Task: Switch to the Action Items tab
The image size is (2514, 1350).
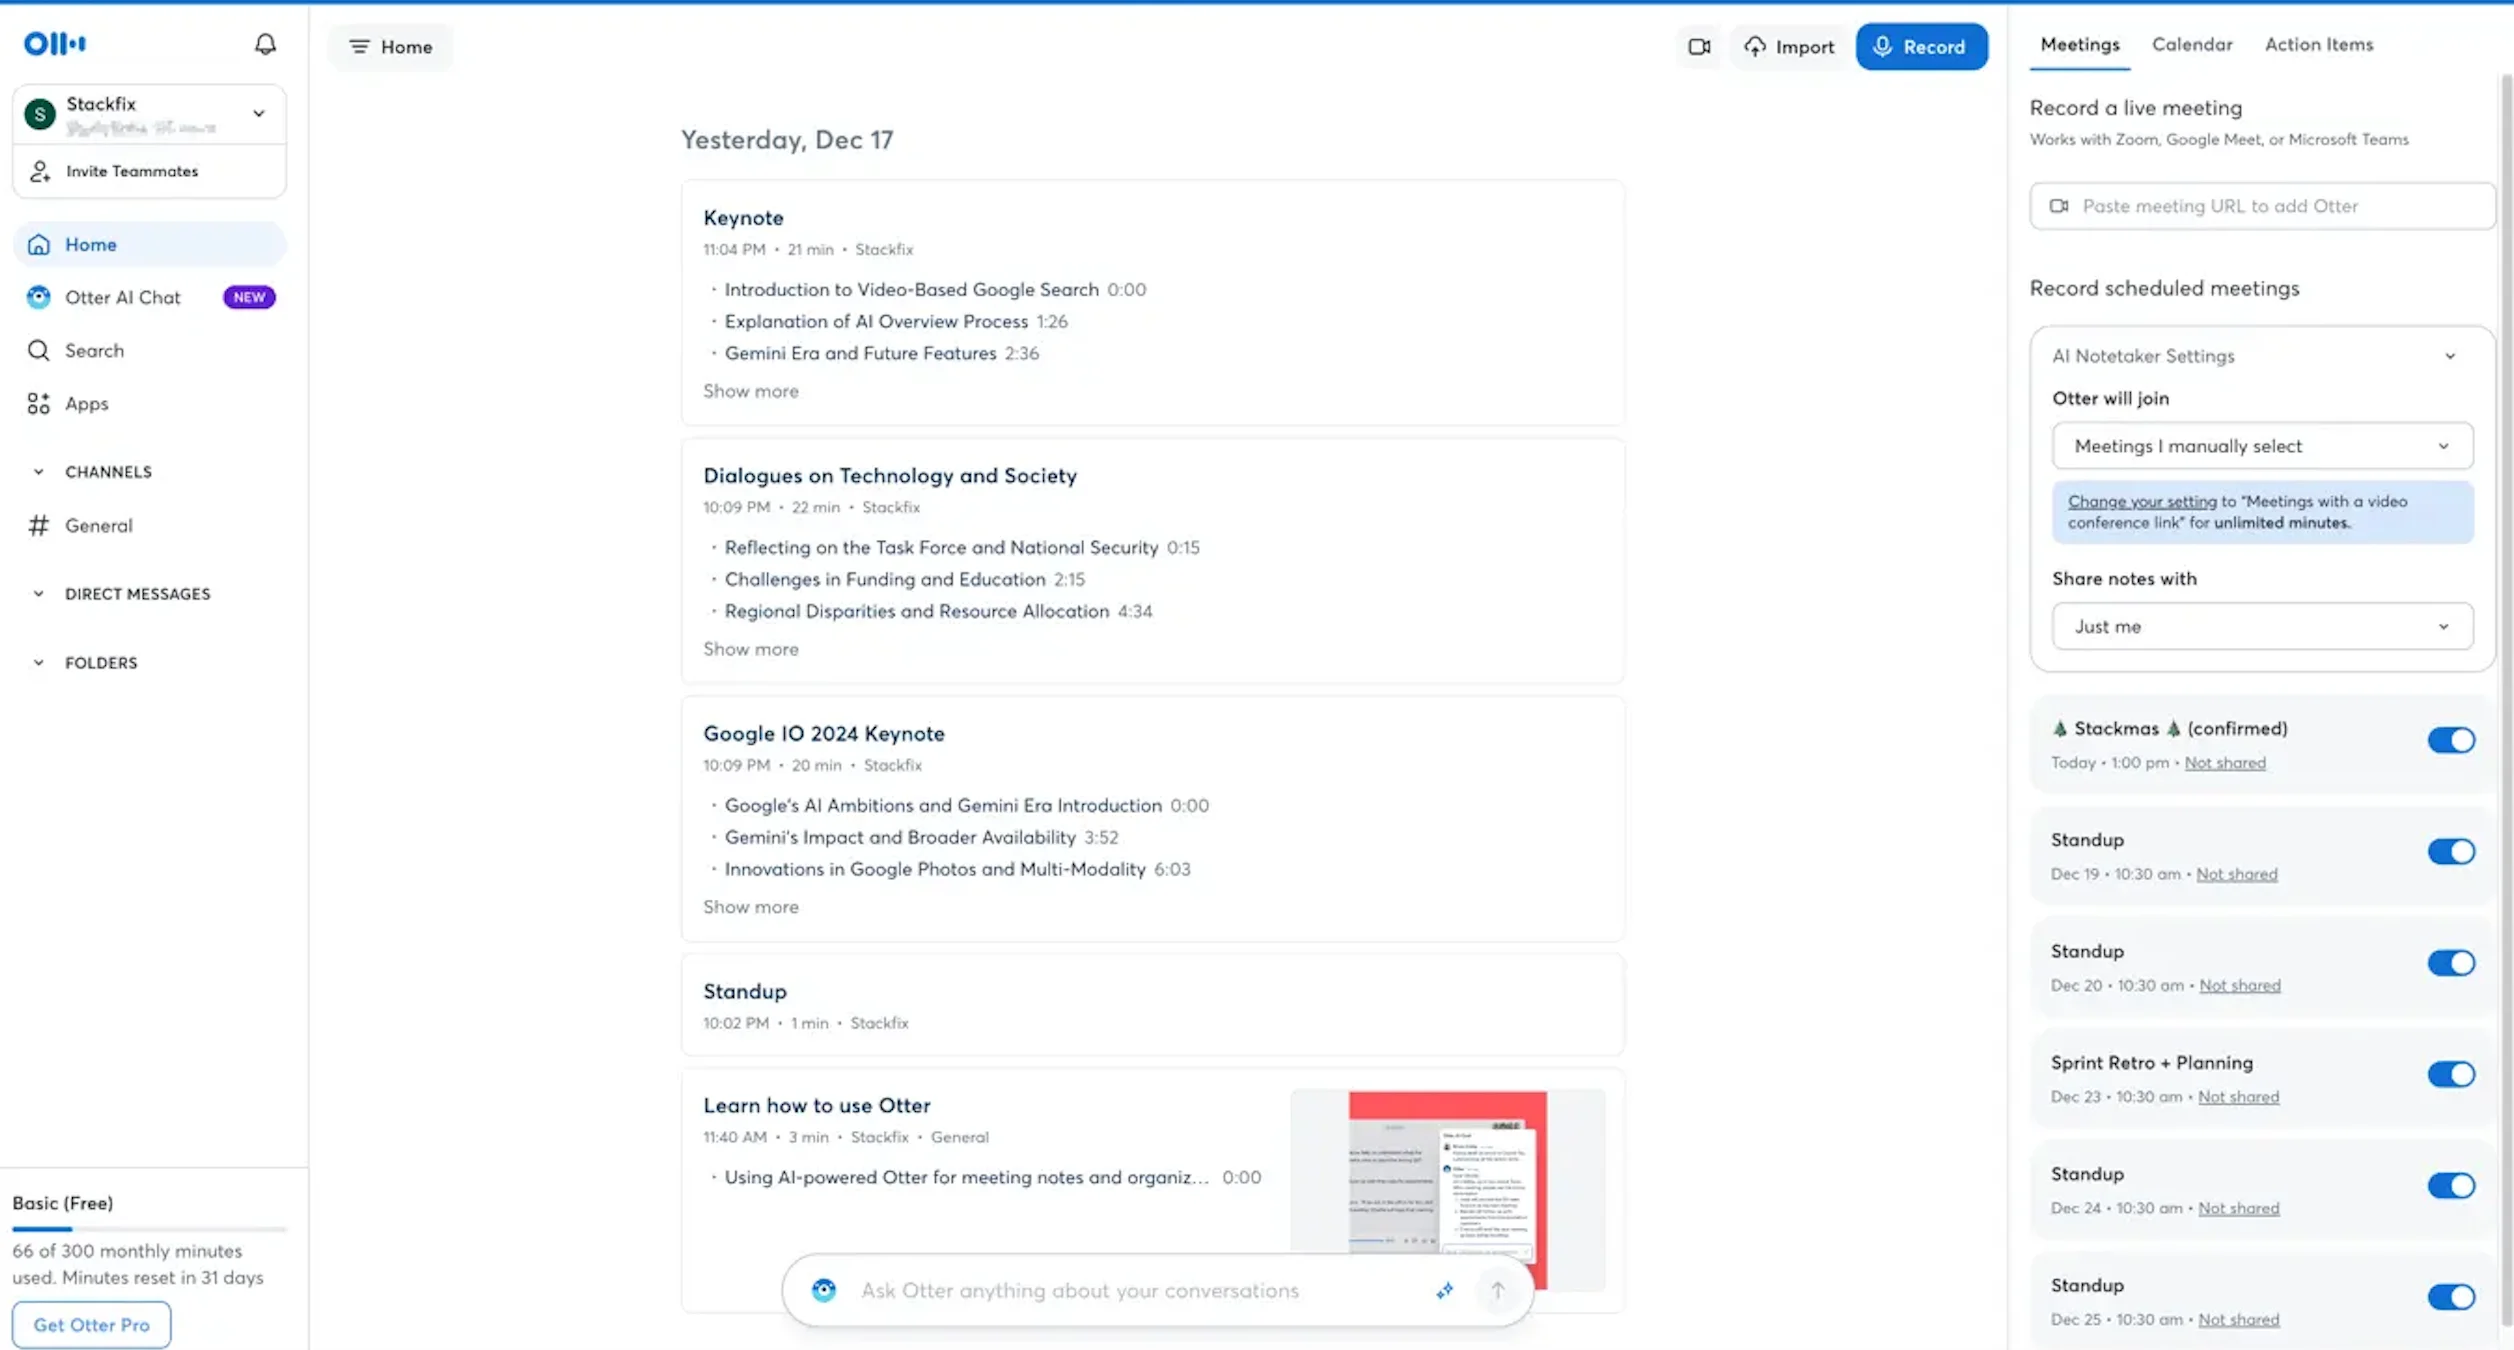Action: pos(2318,45)
